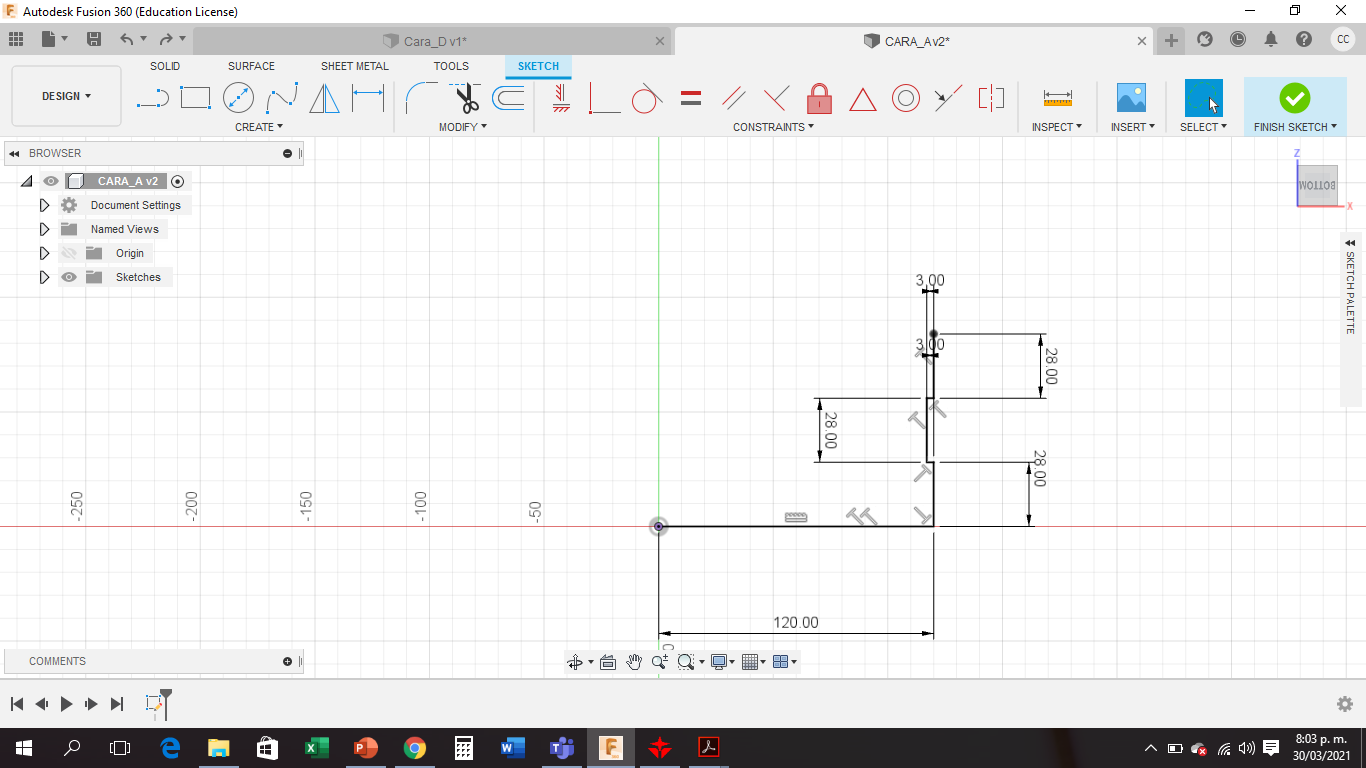Expand the Origin node

tap(44, 253)
